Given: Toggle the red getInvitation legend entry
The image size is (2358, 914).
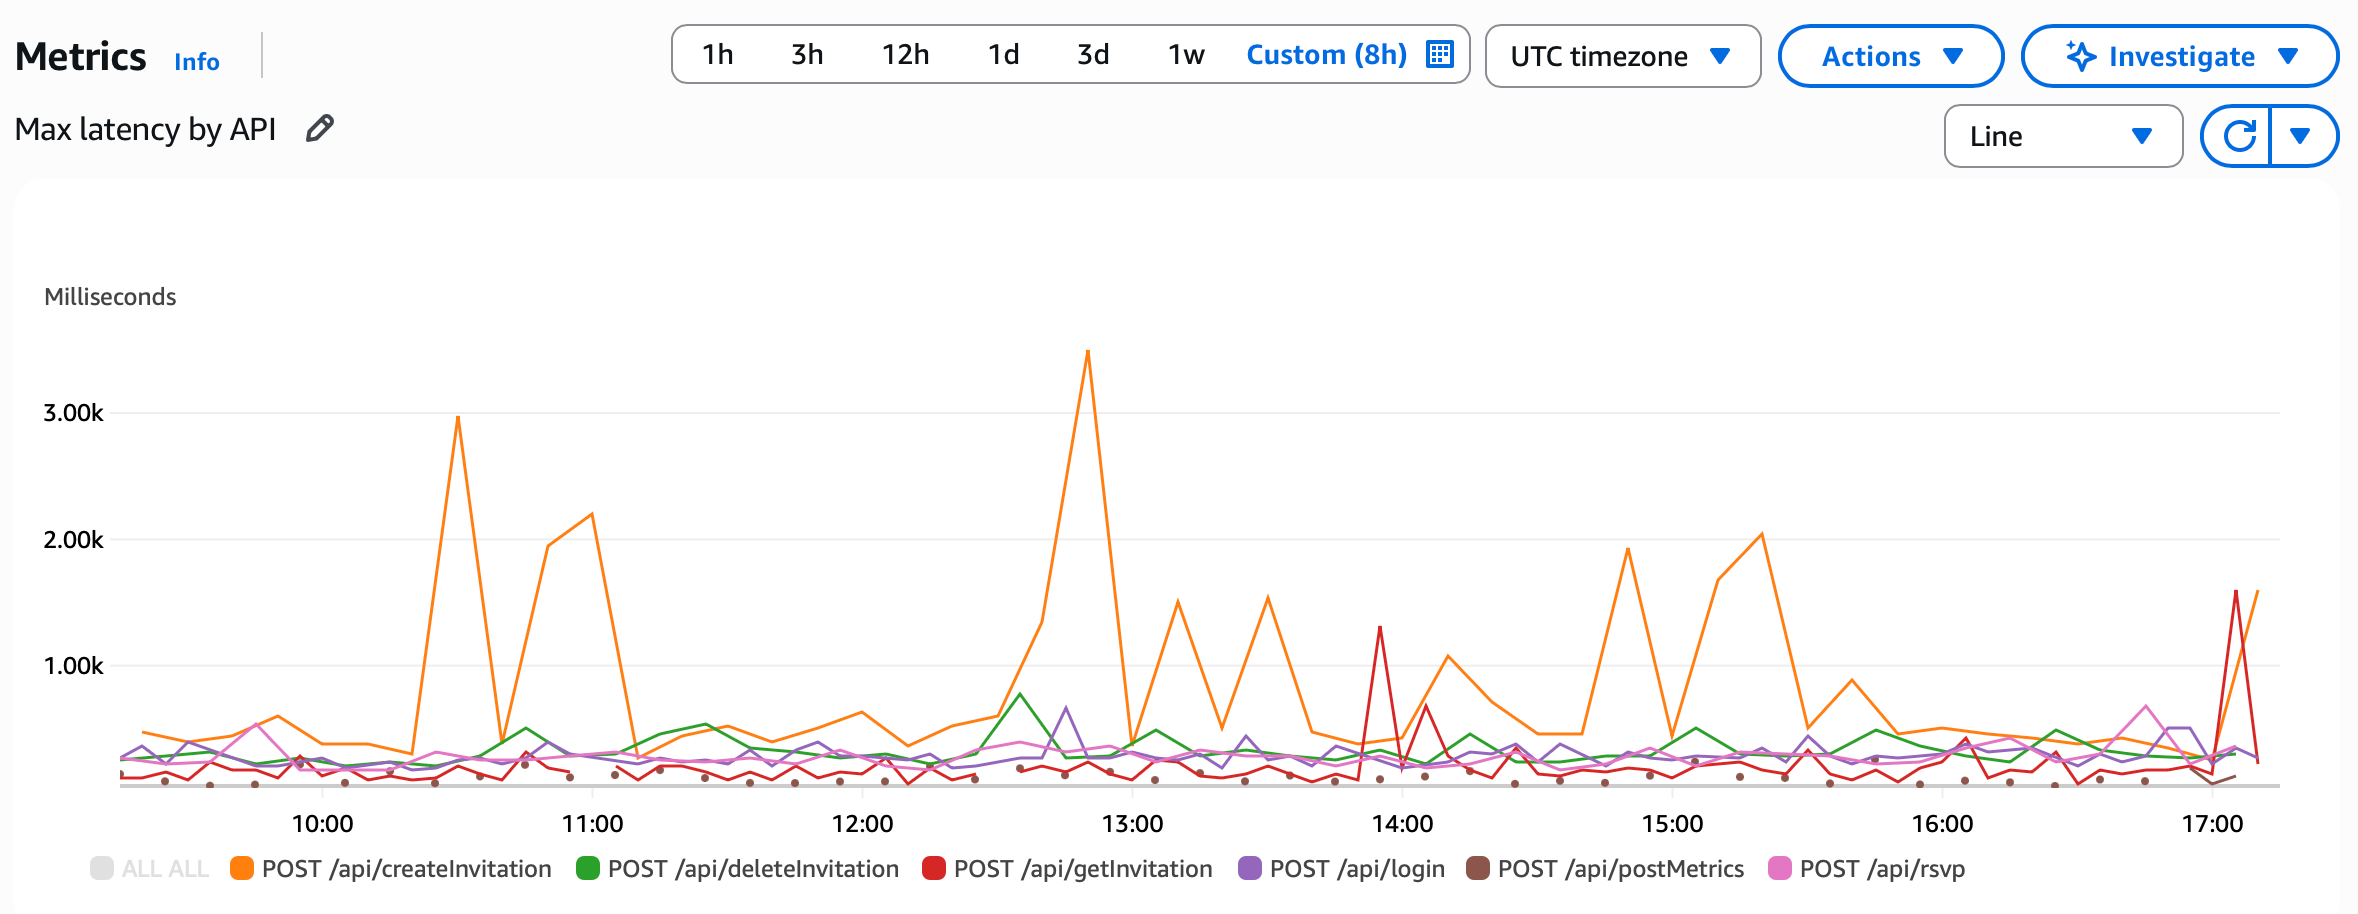Looking at the screenshot, I should [934, 868].
